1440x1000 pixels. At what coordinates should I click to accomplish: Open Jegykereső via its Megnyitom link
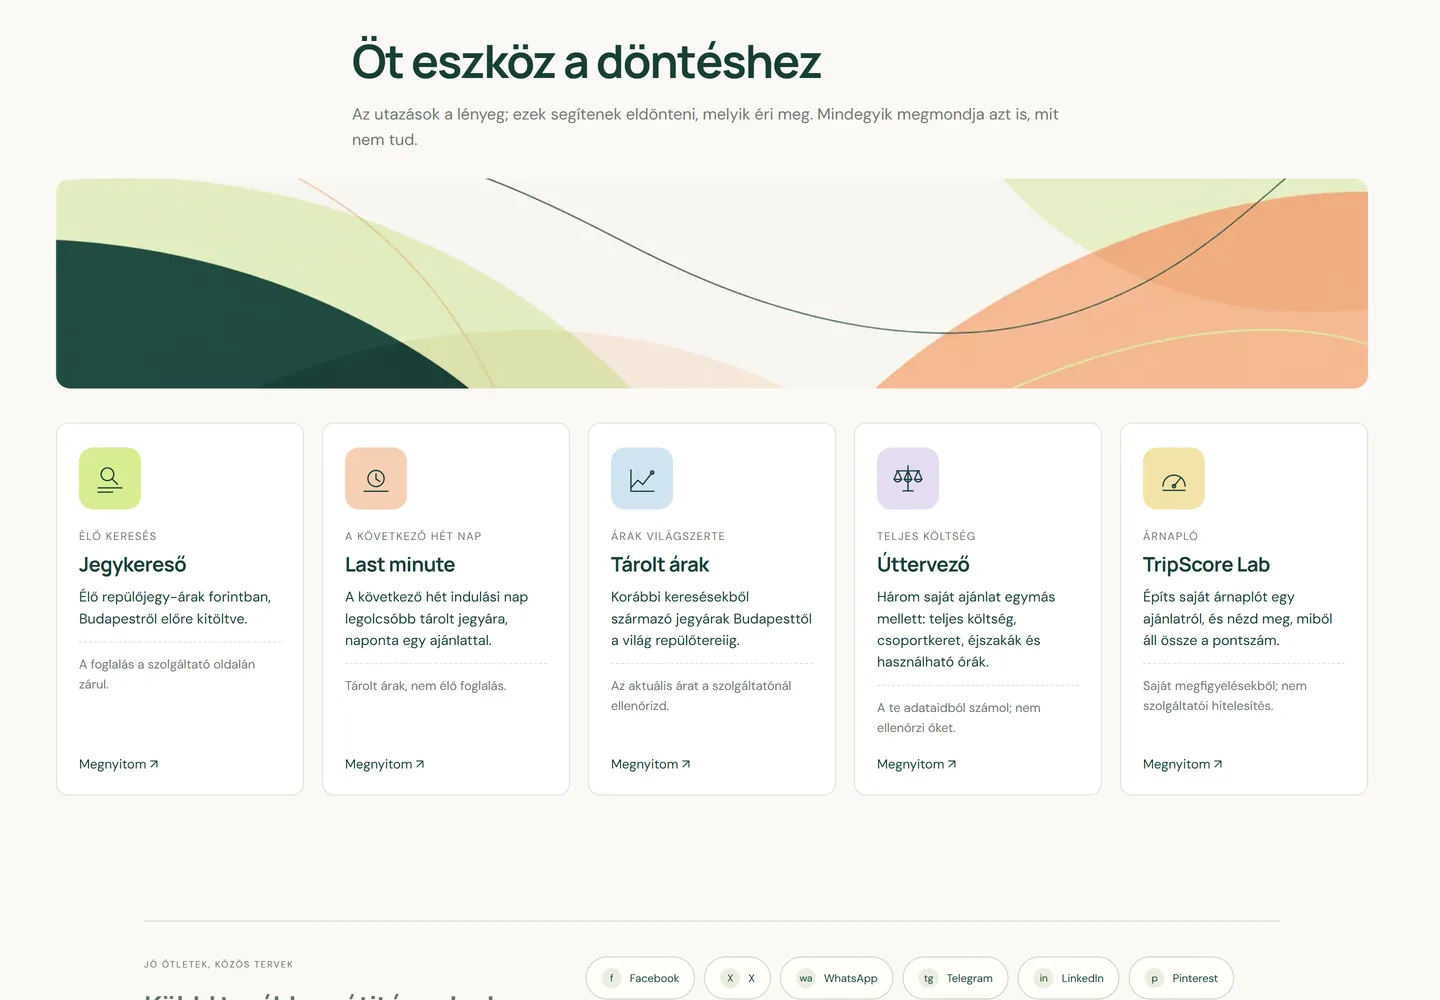[119, 764]
